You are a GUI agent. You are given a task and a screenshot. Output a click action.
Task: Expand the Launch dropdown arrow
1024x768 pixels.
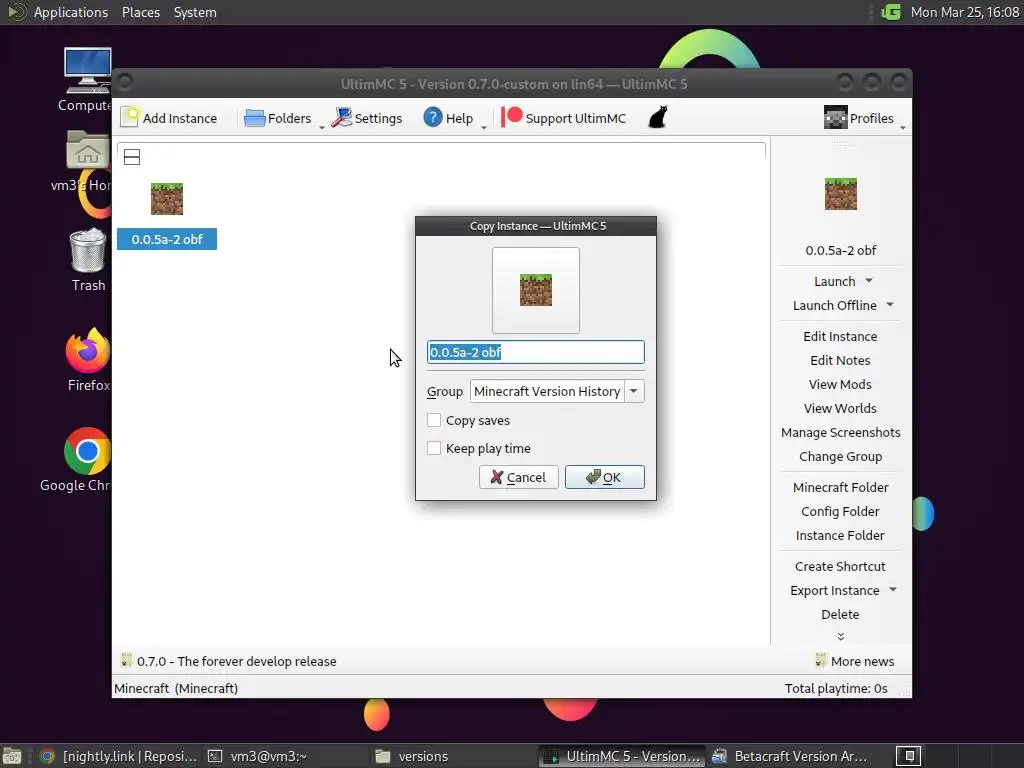click(869, 281)
